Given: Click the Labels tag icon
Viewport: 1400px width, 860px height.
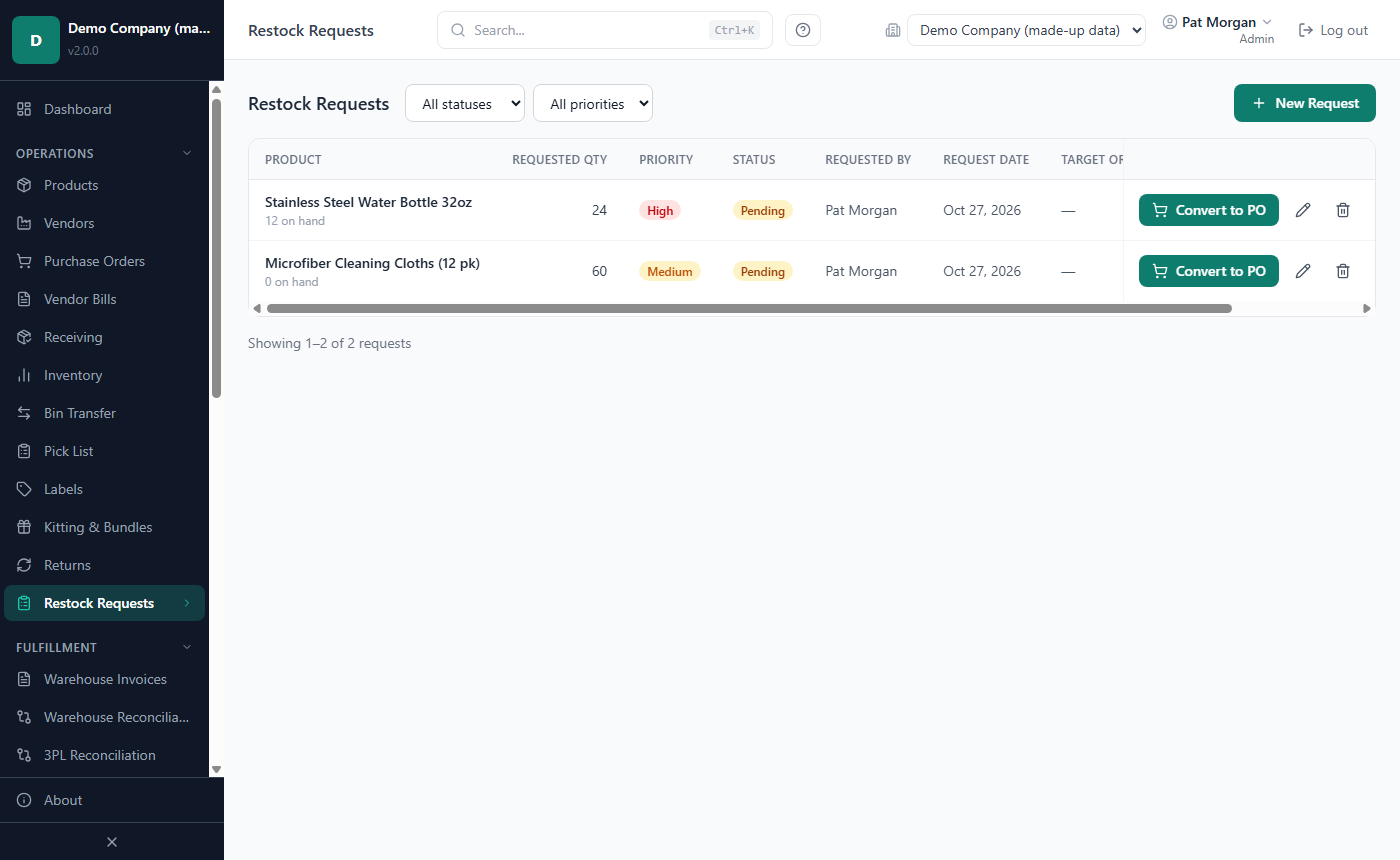Looking at the screenshot, I should point(24,489).
